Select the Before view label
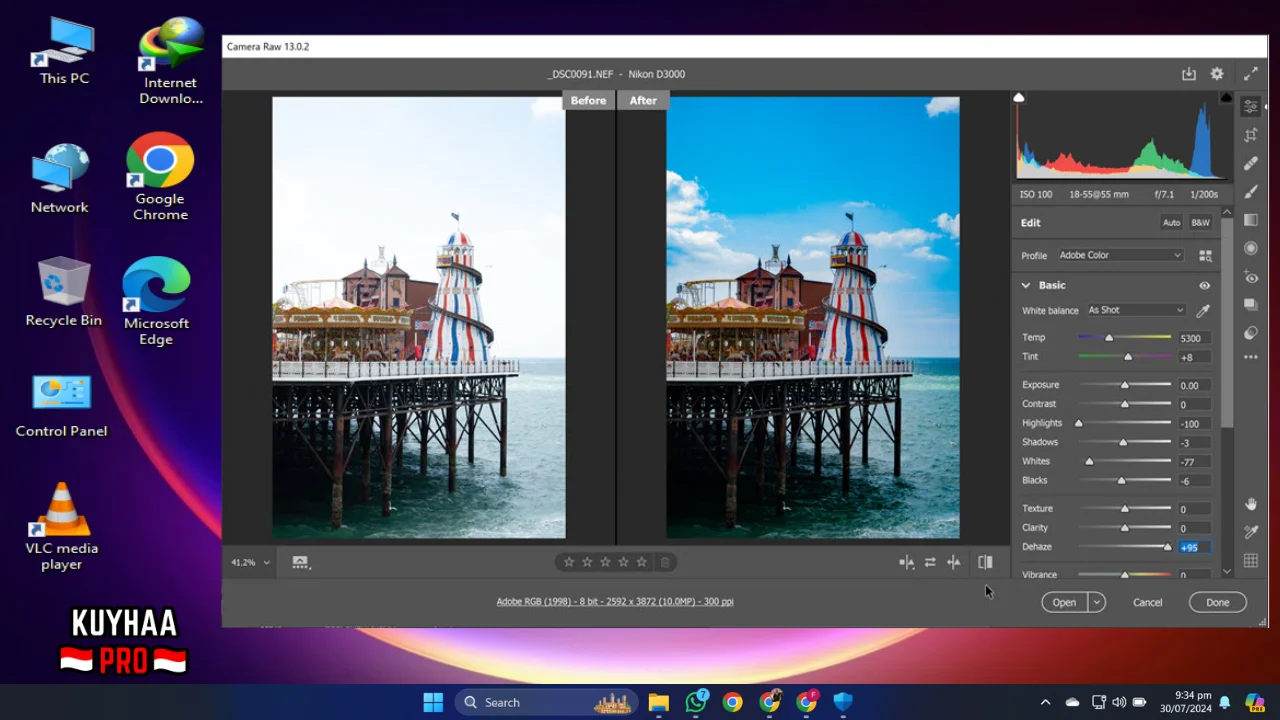The height and width of the screenshot is (720, 1280). coord(588,100)
